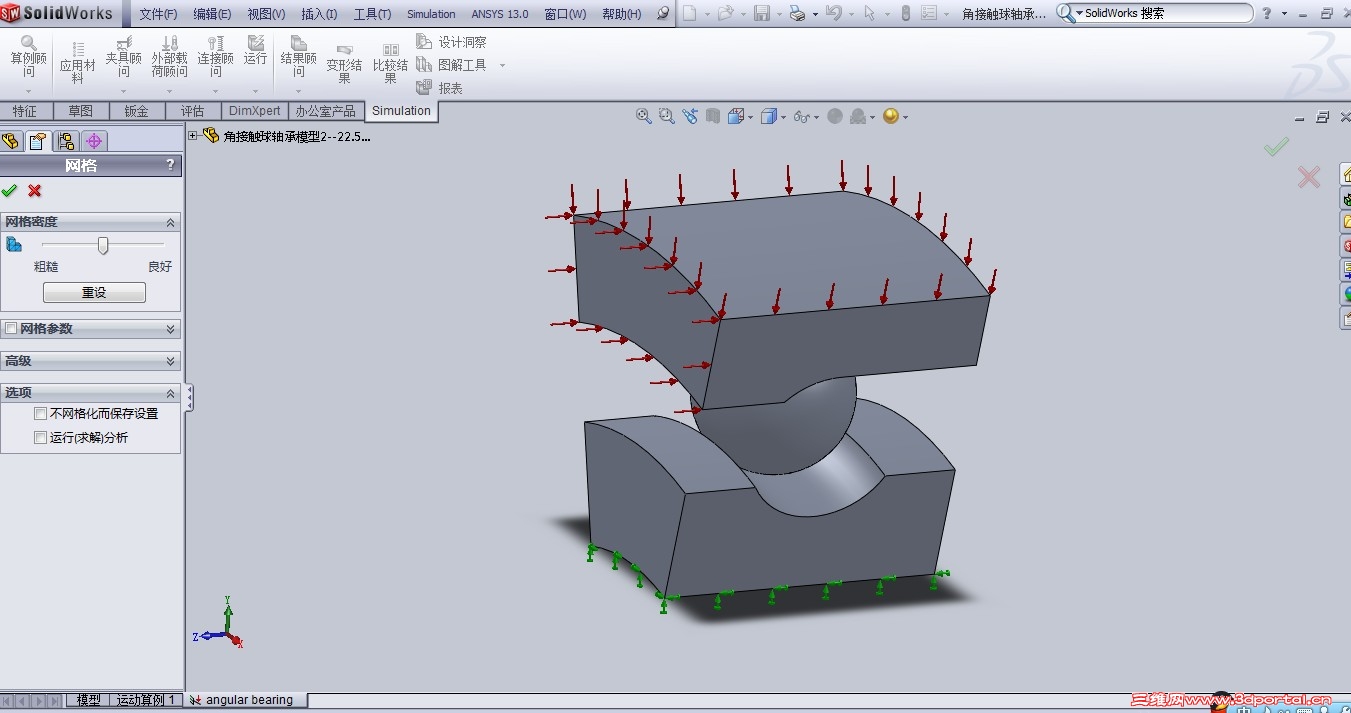
Task: Switch to the 评估 evaluate tab
Action: coord(192,111)
